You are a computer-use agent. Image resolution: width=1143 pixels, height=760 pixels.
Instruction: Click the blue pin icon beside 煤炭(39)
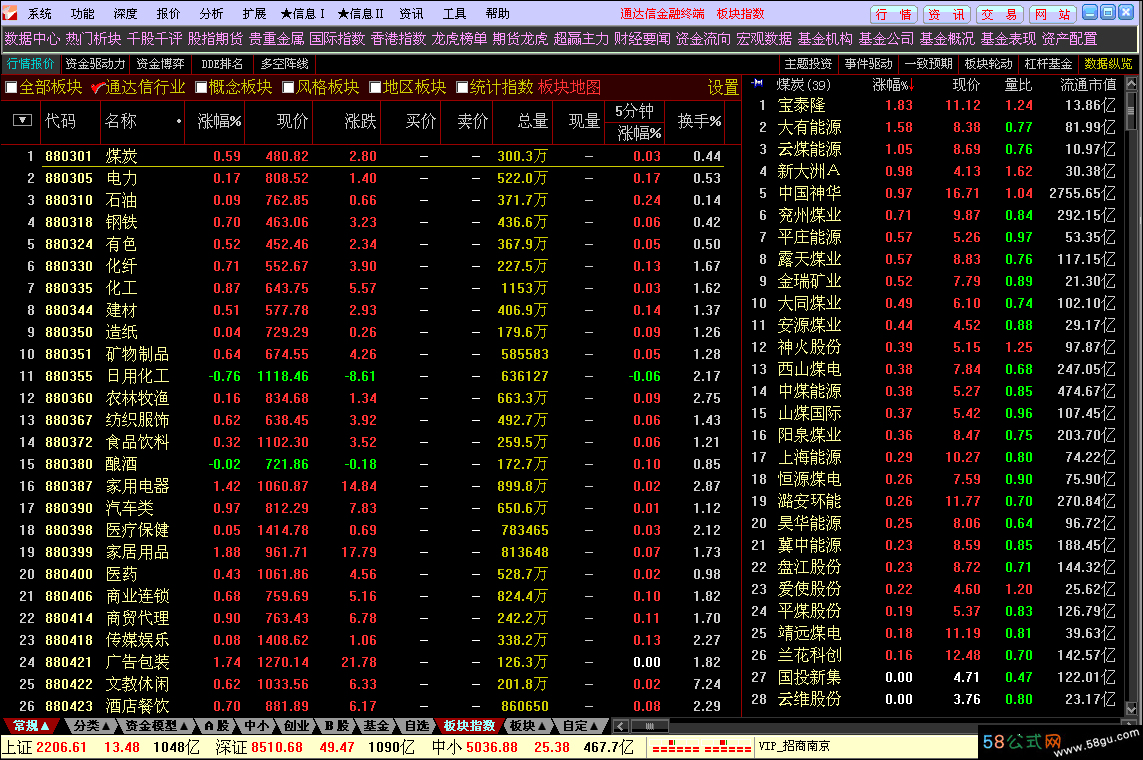758,83
